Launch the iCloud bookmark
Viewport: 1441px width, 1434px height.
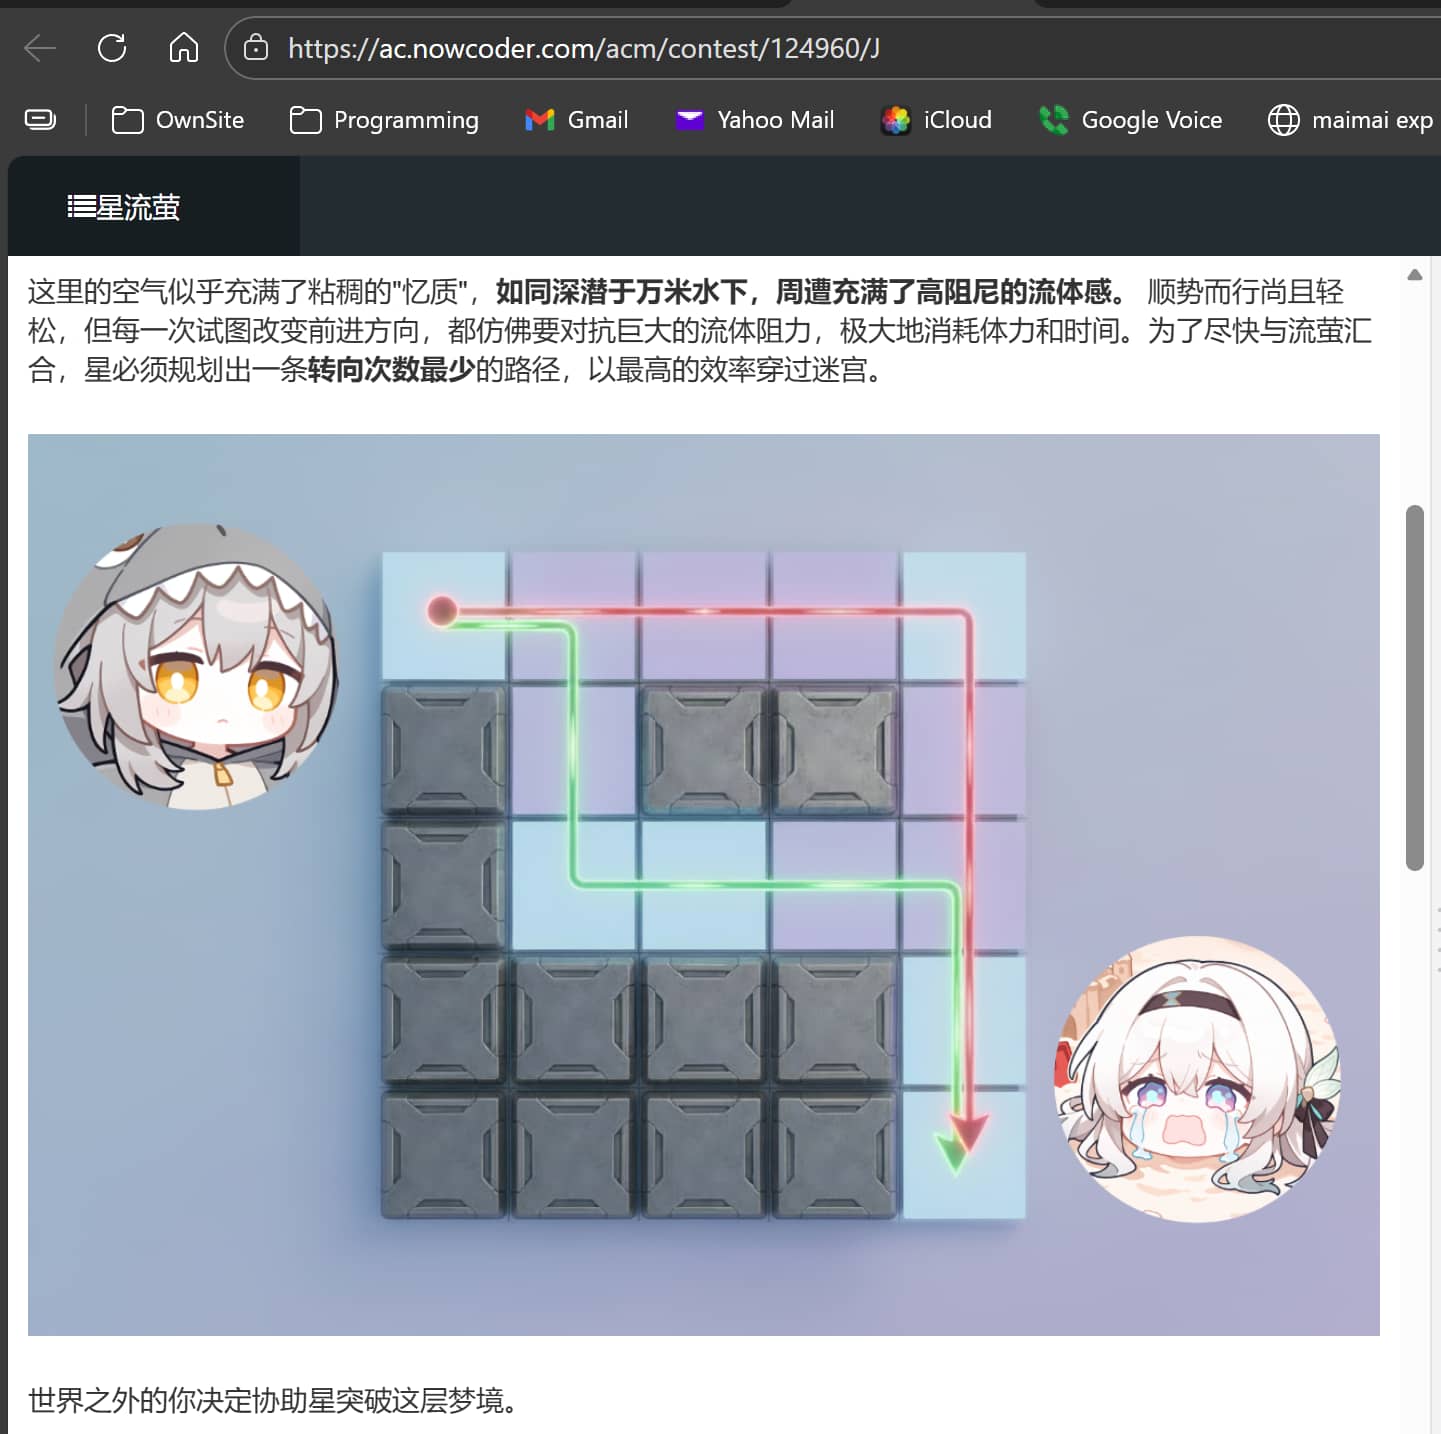936,120
